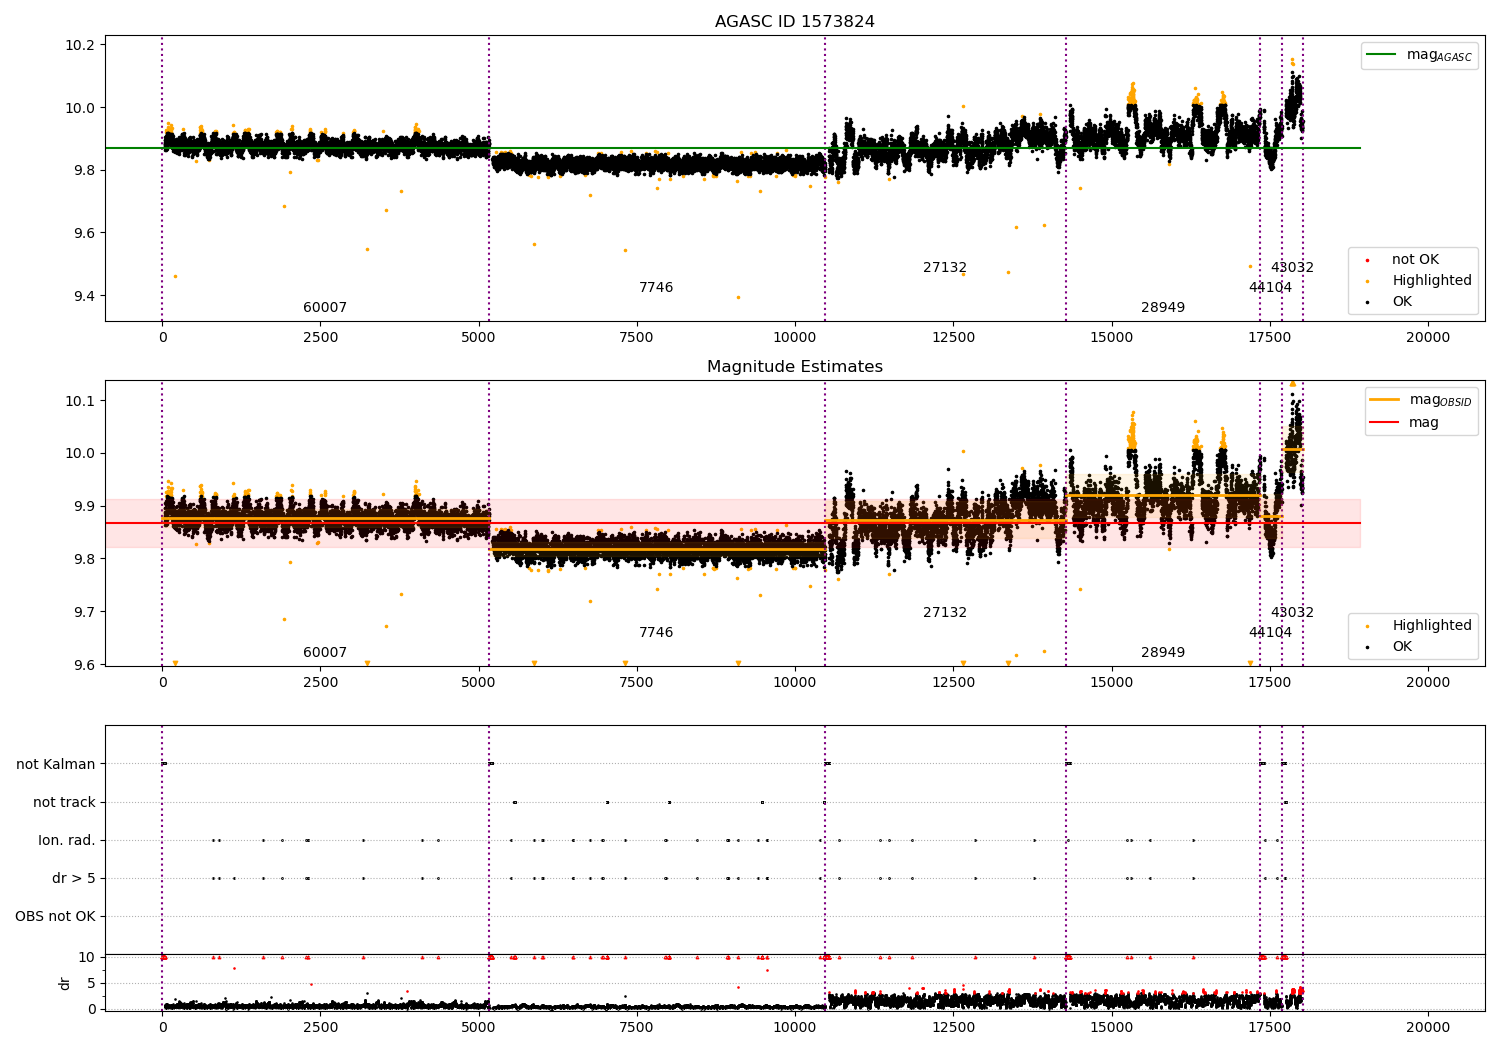Click obsid label 28949 in Magnitude Estimates plot
This screenshot has height=1050, width=1500.
click(1163, 653)
